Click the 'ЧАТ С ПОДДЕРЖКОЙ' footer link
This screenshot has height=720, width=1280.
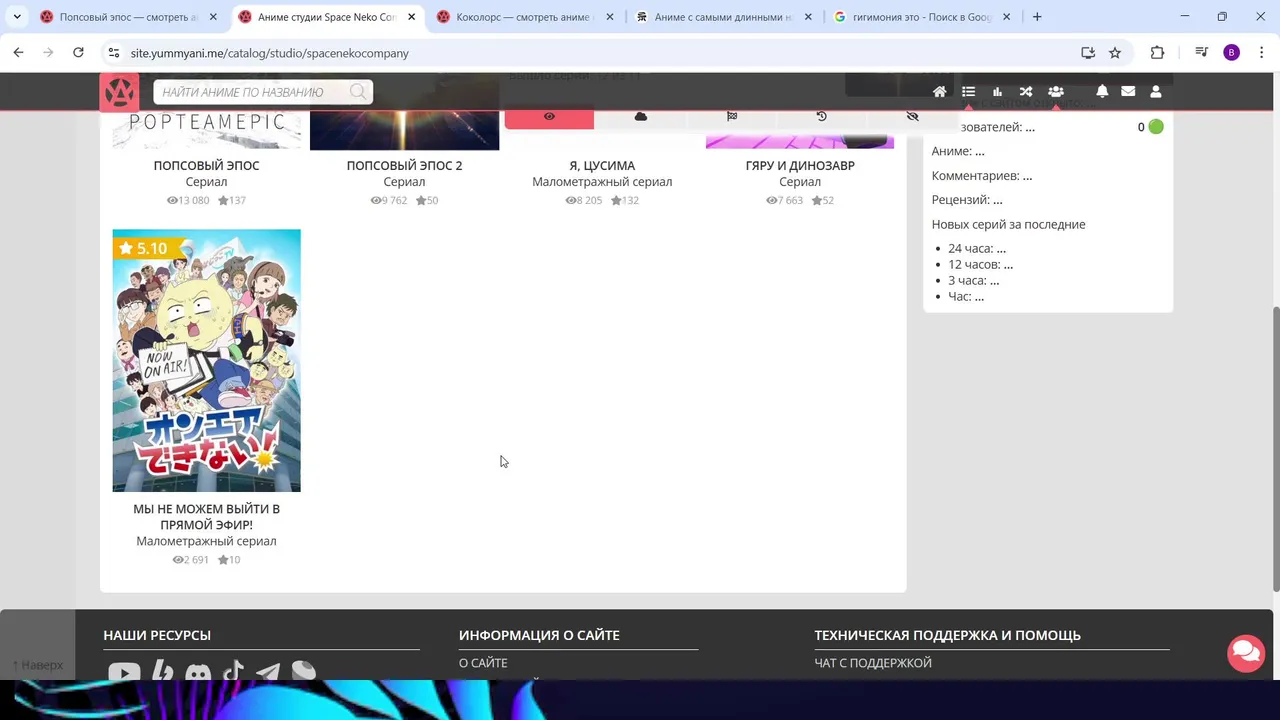click(x=873, y=663)
